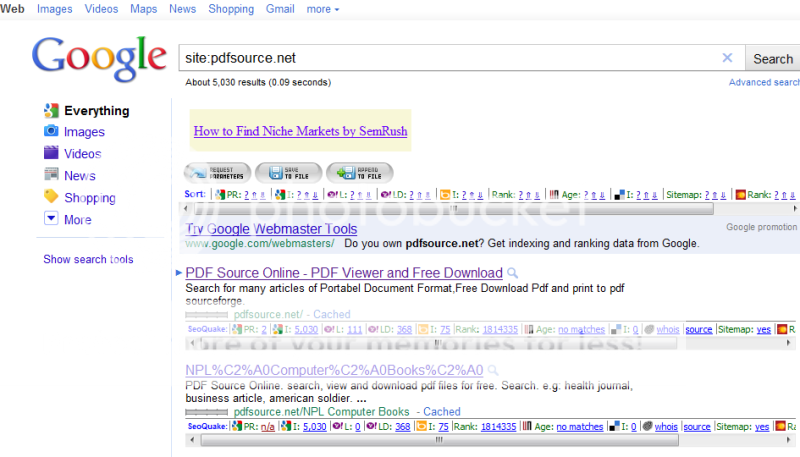Clear the search box with the X icon
This screenshot has width=800, height=457.
click(x=727, y=58)
